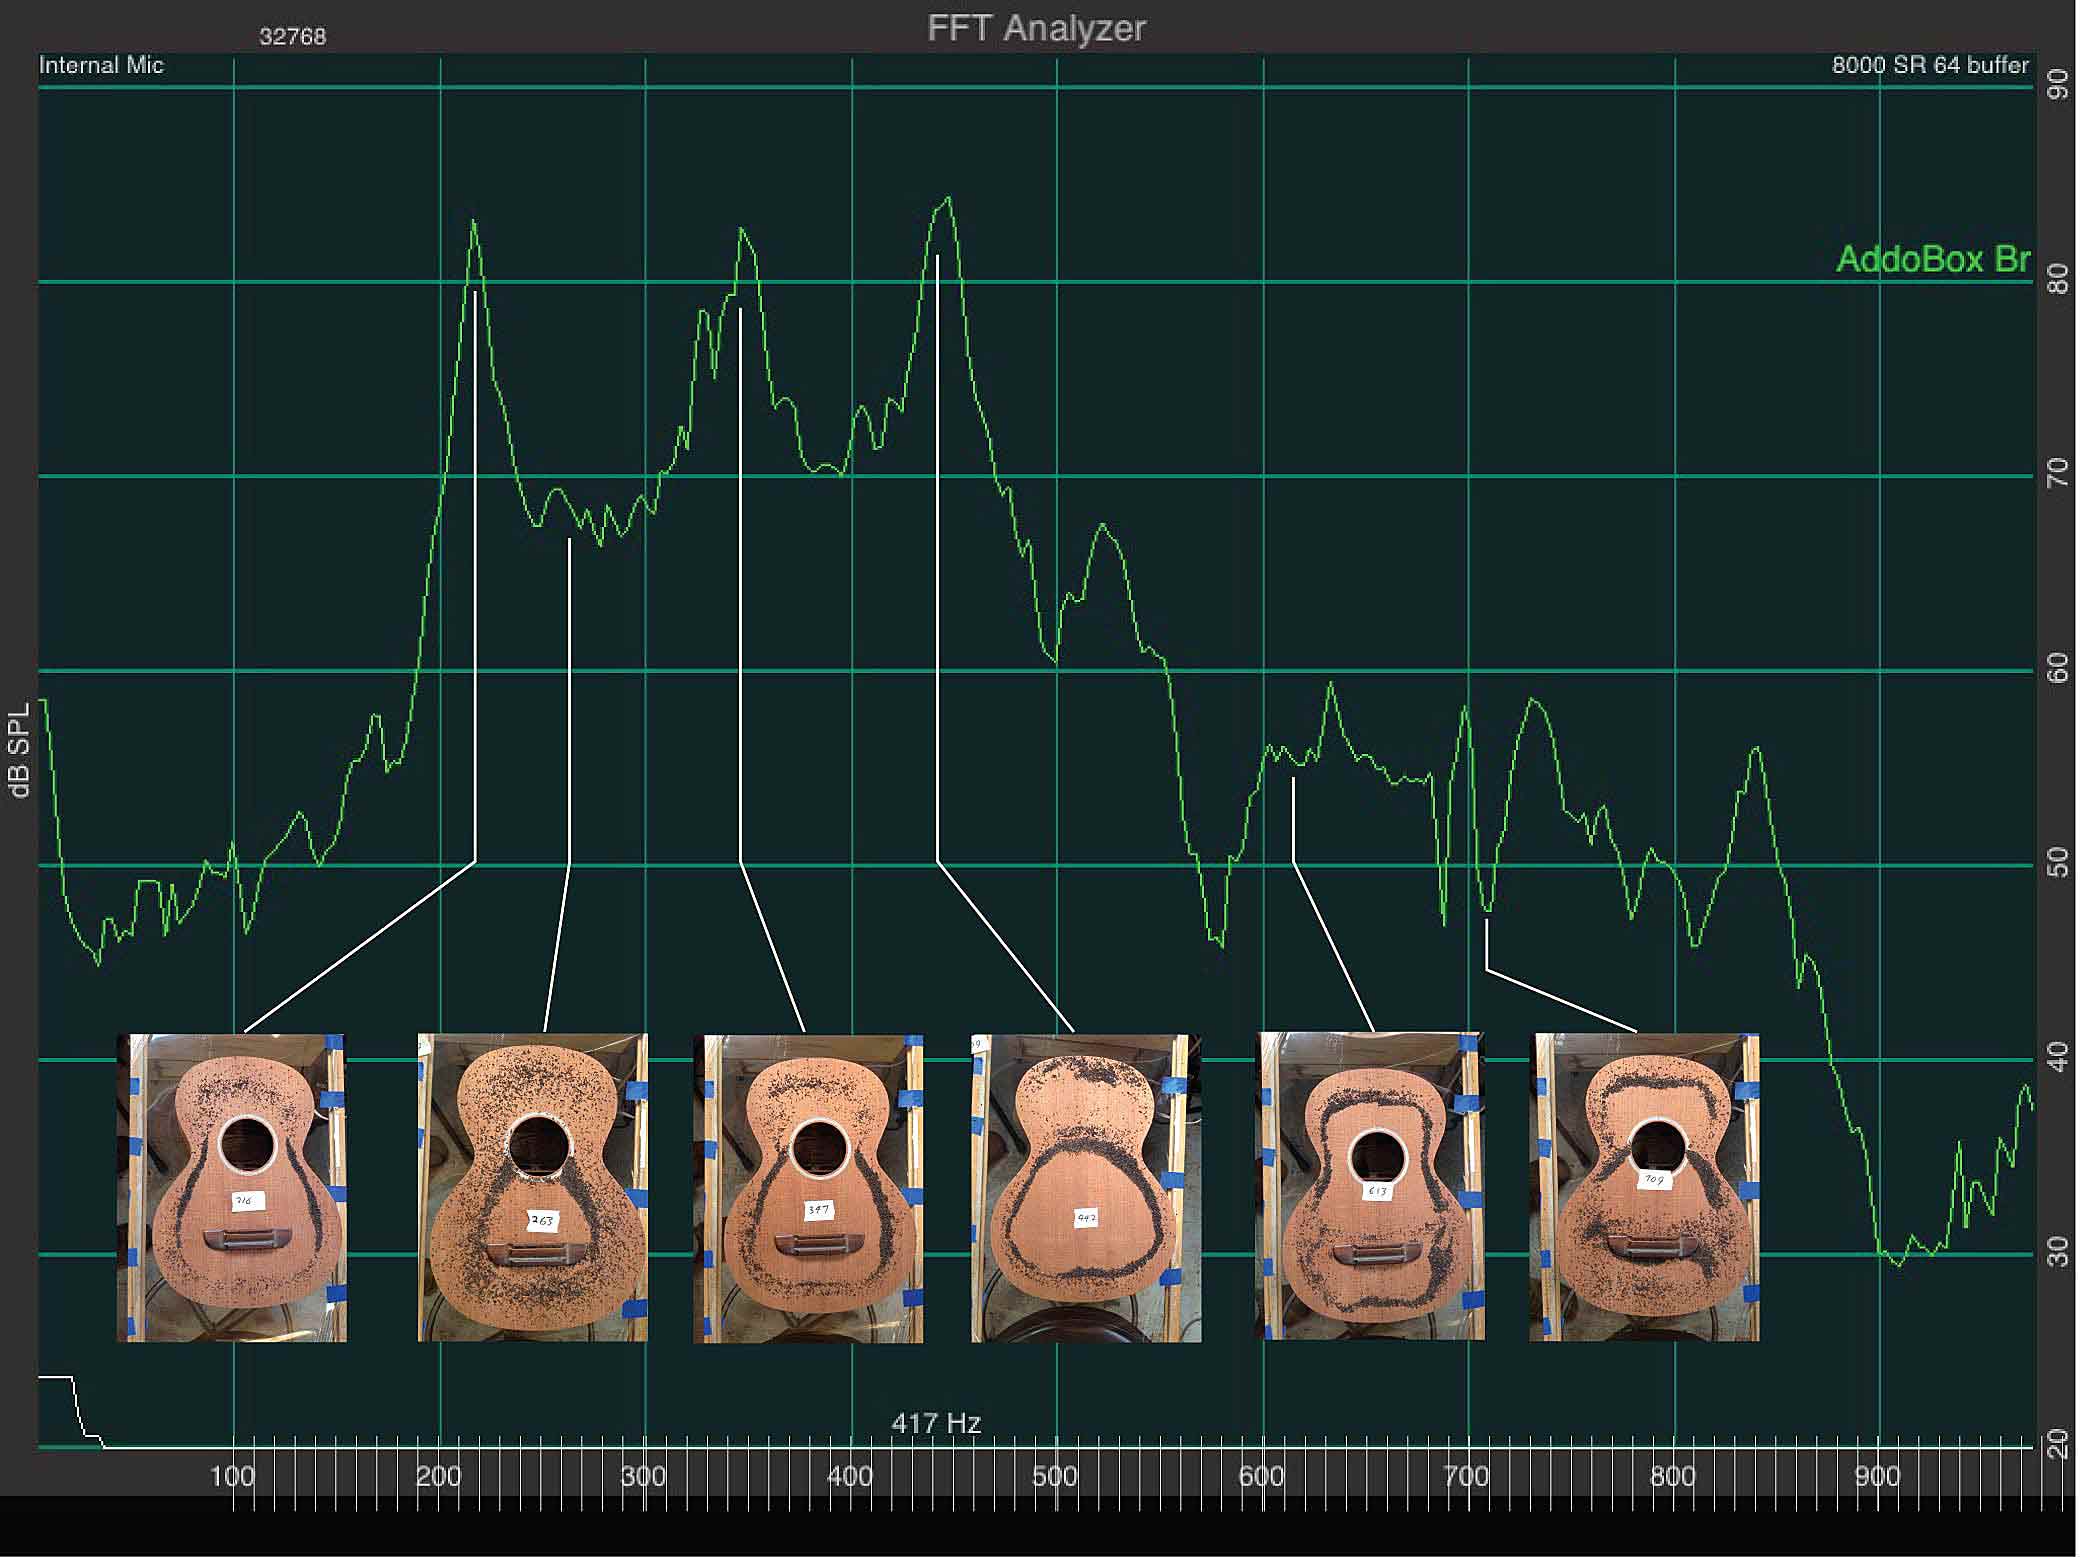Open the guitar top photo labeled 216
Image resolution: width=2083 pixels, height=1557 pixels.
click(x=232, y=1187)
